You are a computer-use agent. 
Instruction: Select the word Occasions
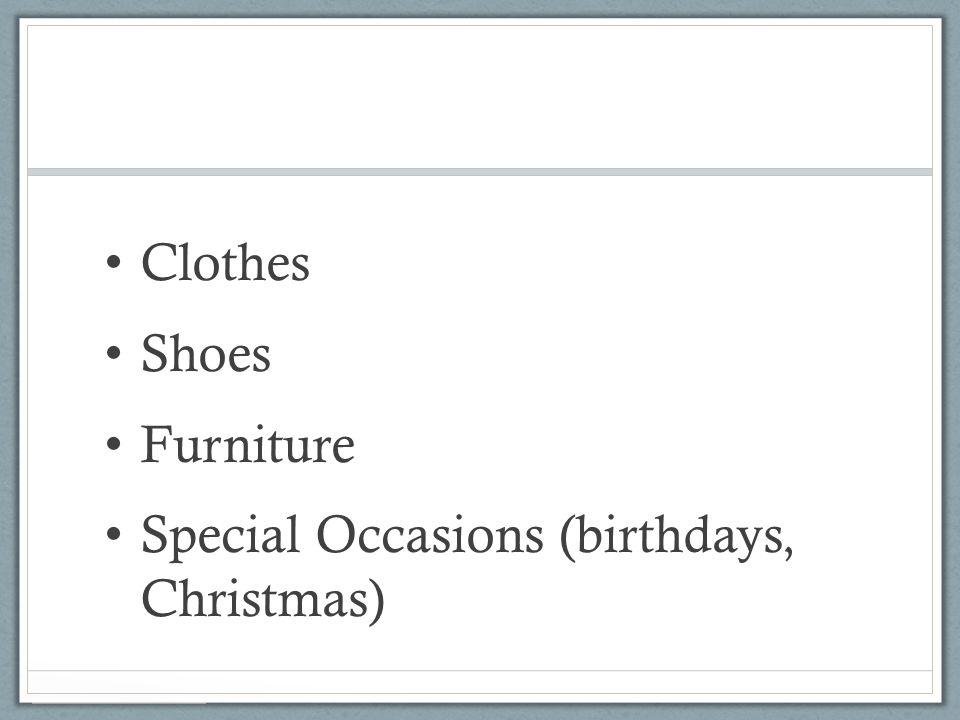(x=430, y=534)
